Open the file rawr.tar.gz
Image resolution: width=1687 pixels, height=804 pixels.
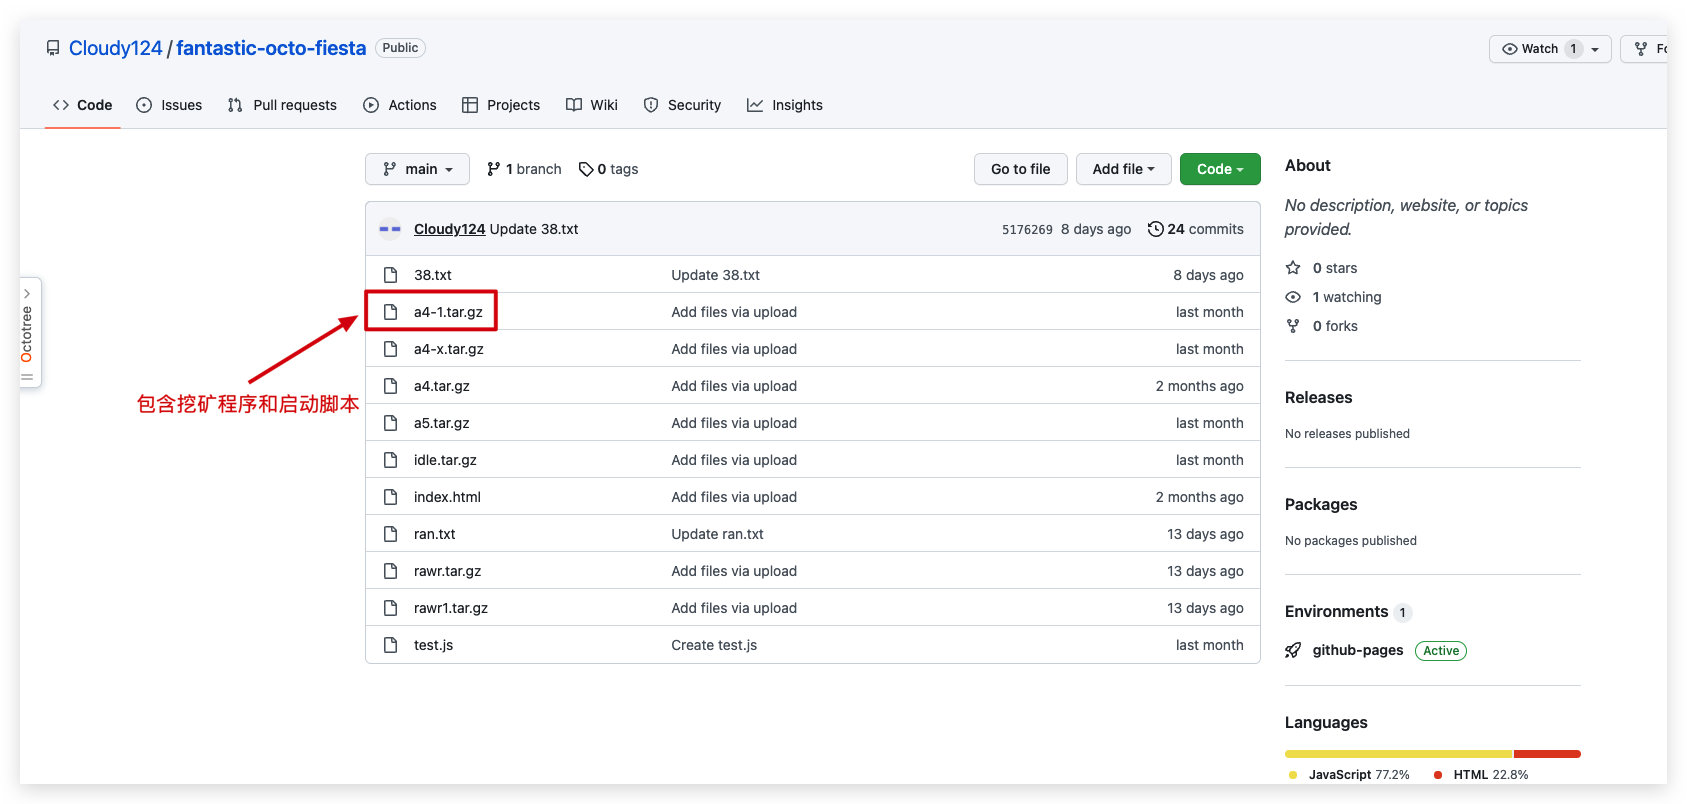[447, 571]
